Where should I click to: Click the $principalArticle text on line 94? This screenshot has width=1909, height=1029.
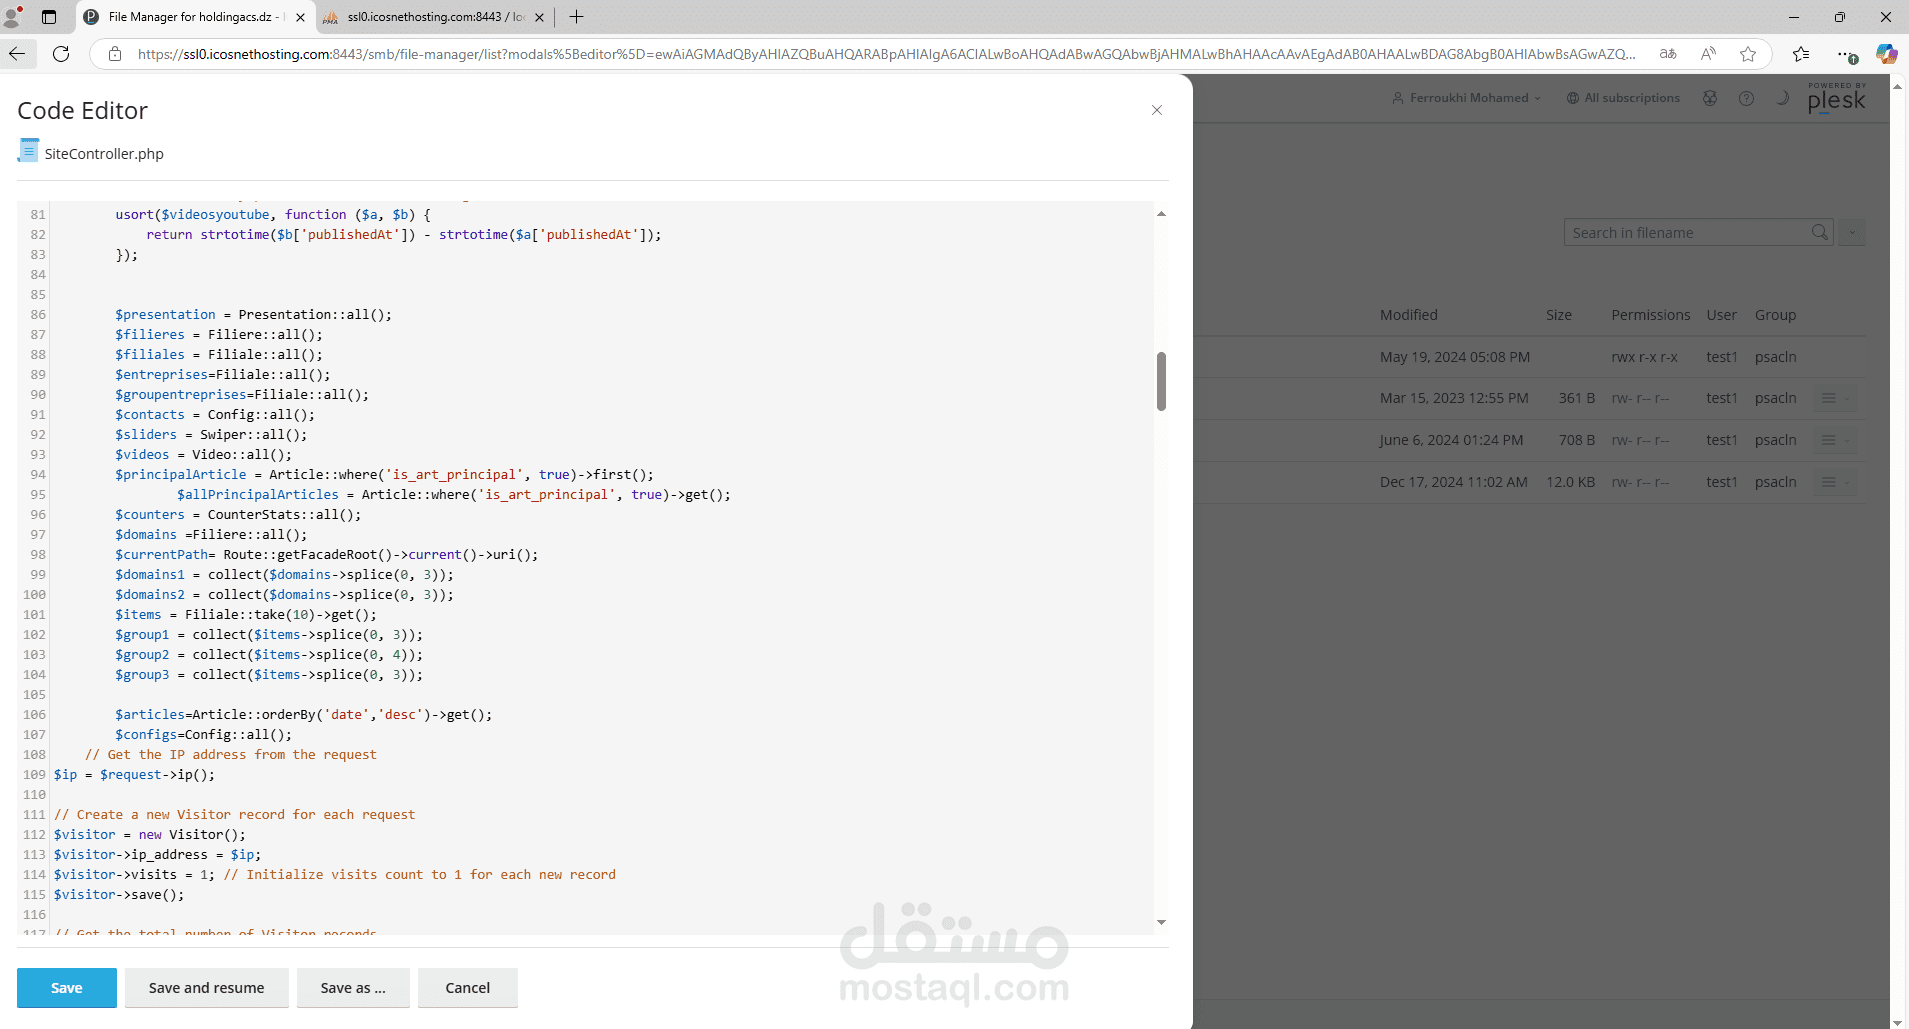[181, 475]
